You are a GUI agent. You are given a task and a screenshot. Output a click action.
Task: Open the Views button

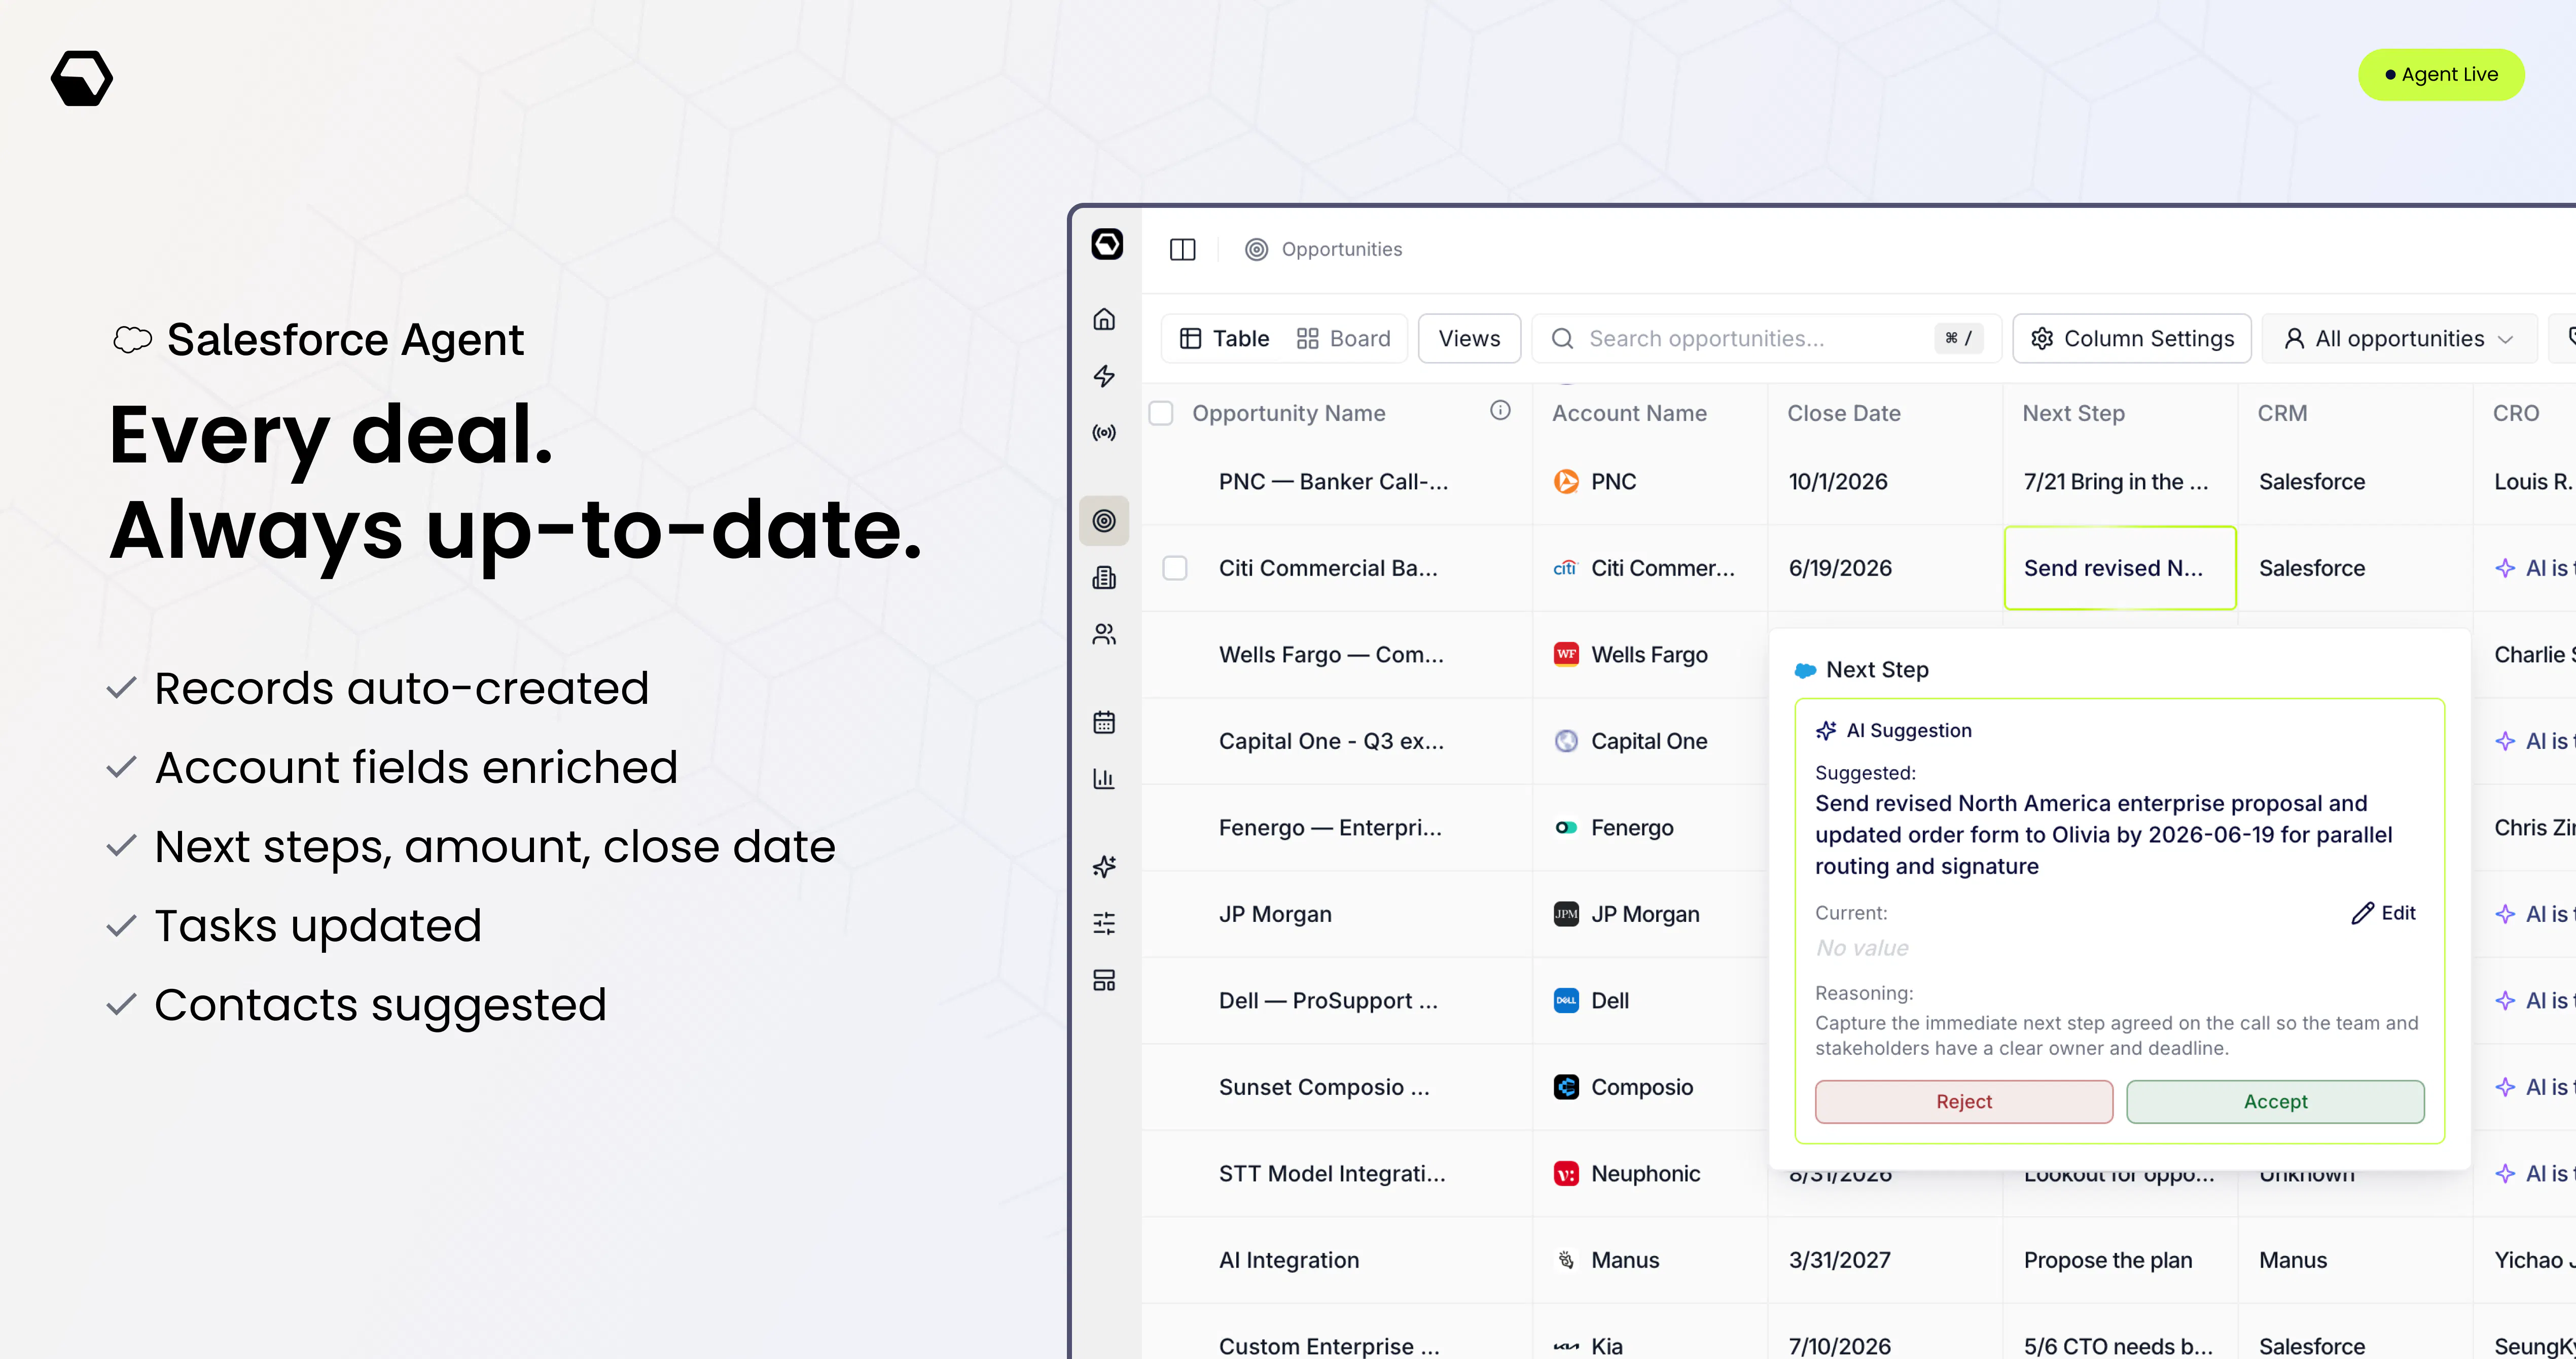[1469, 339]
